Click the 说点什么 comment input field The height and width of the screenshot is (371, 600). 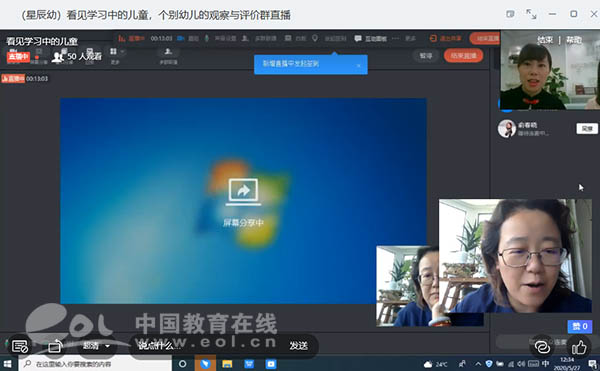coord(207,346)
